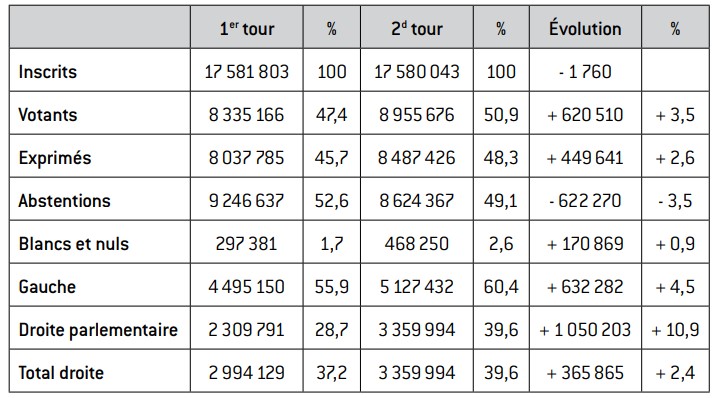Select the 'Total droite' row label
Screen dimensions: 716x398
click(61, 373)
